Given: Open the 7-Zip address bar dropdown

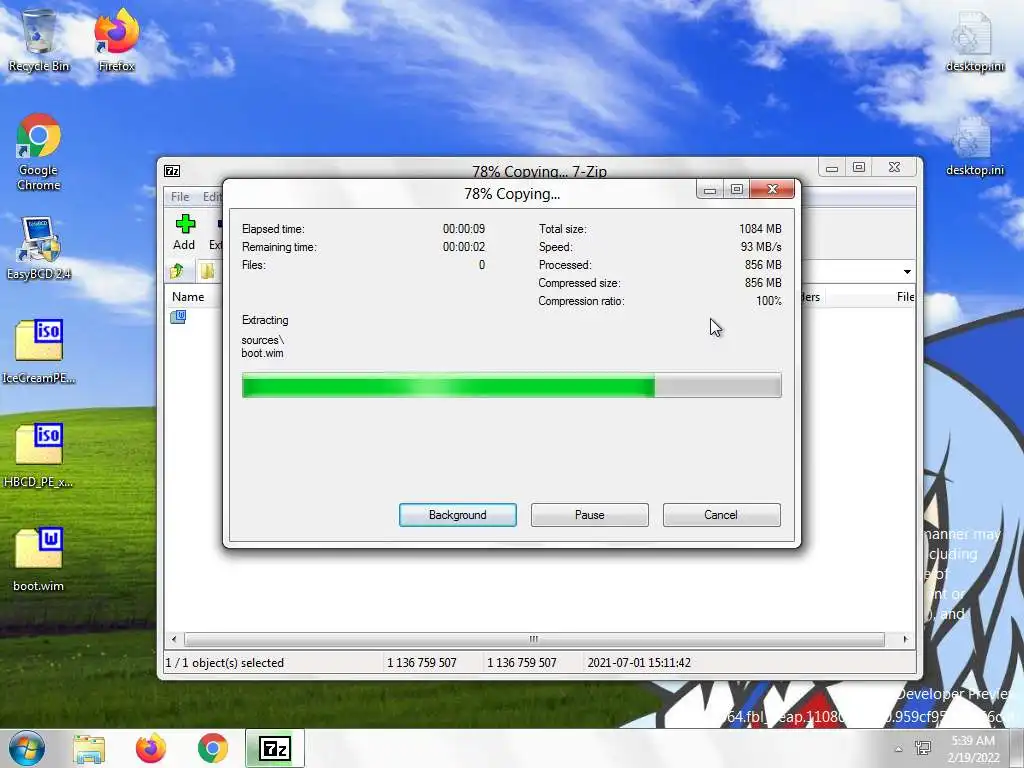Looking at the screenshot, I should pos(907,272).
